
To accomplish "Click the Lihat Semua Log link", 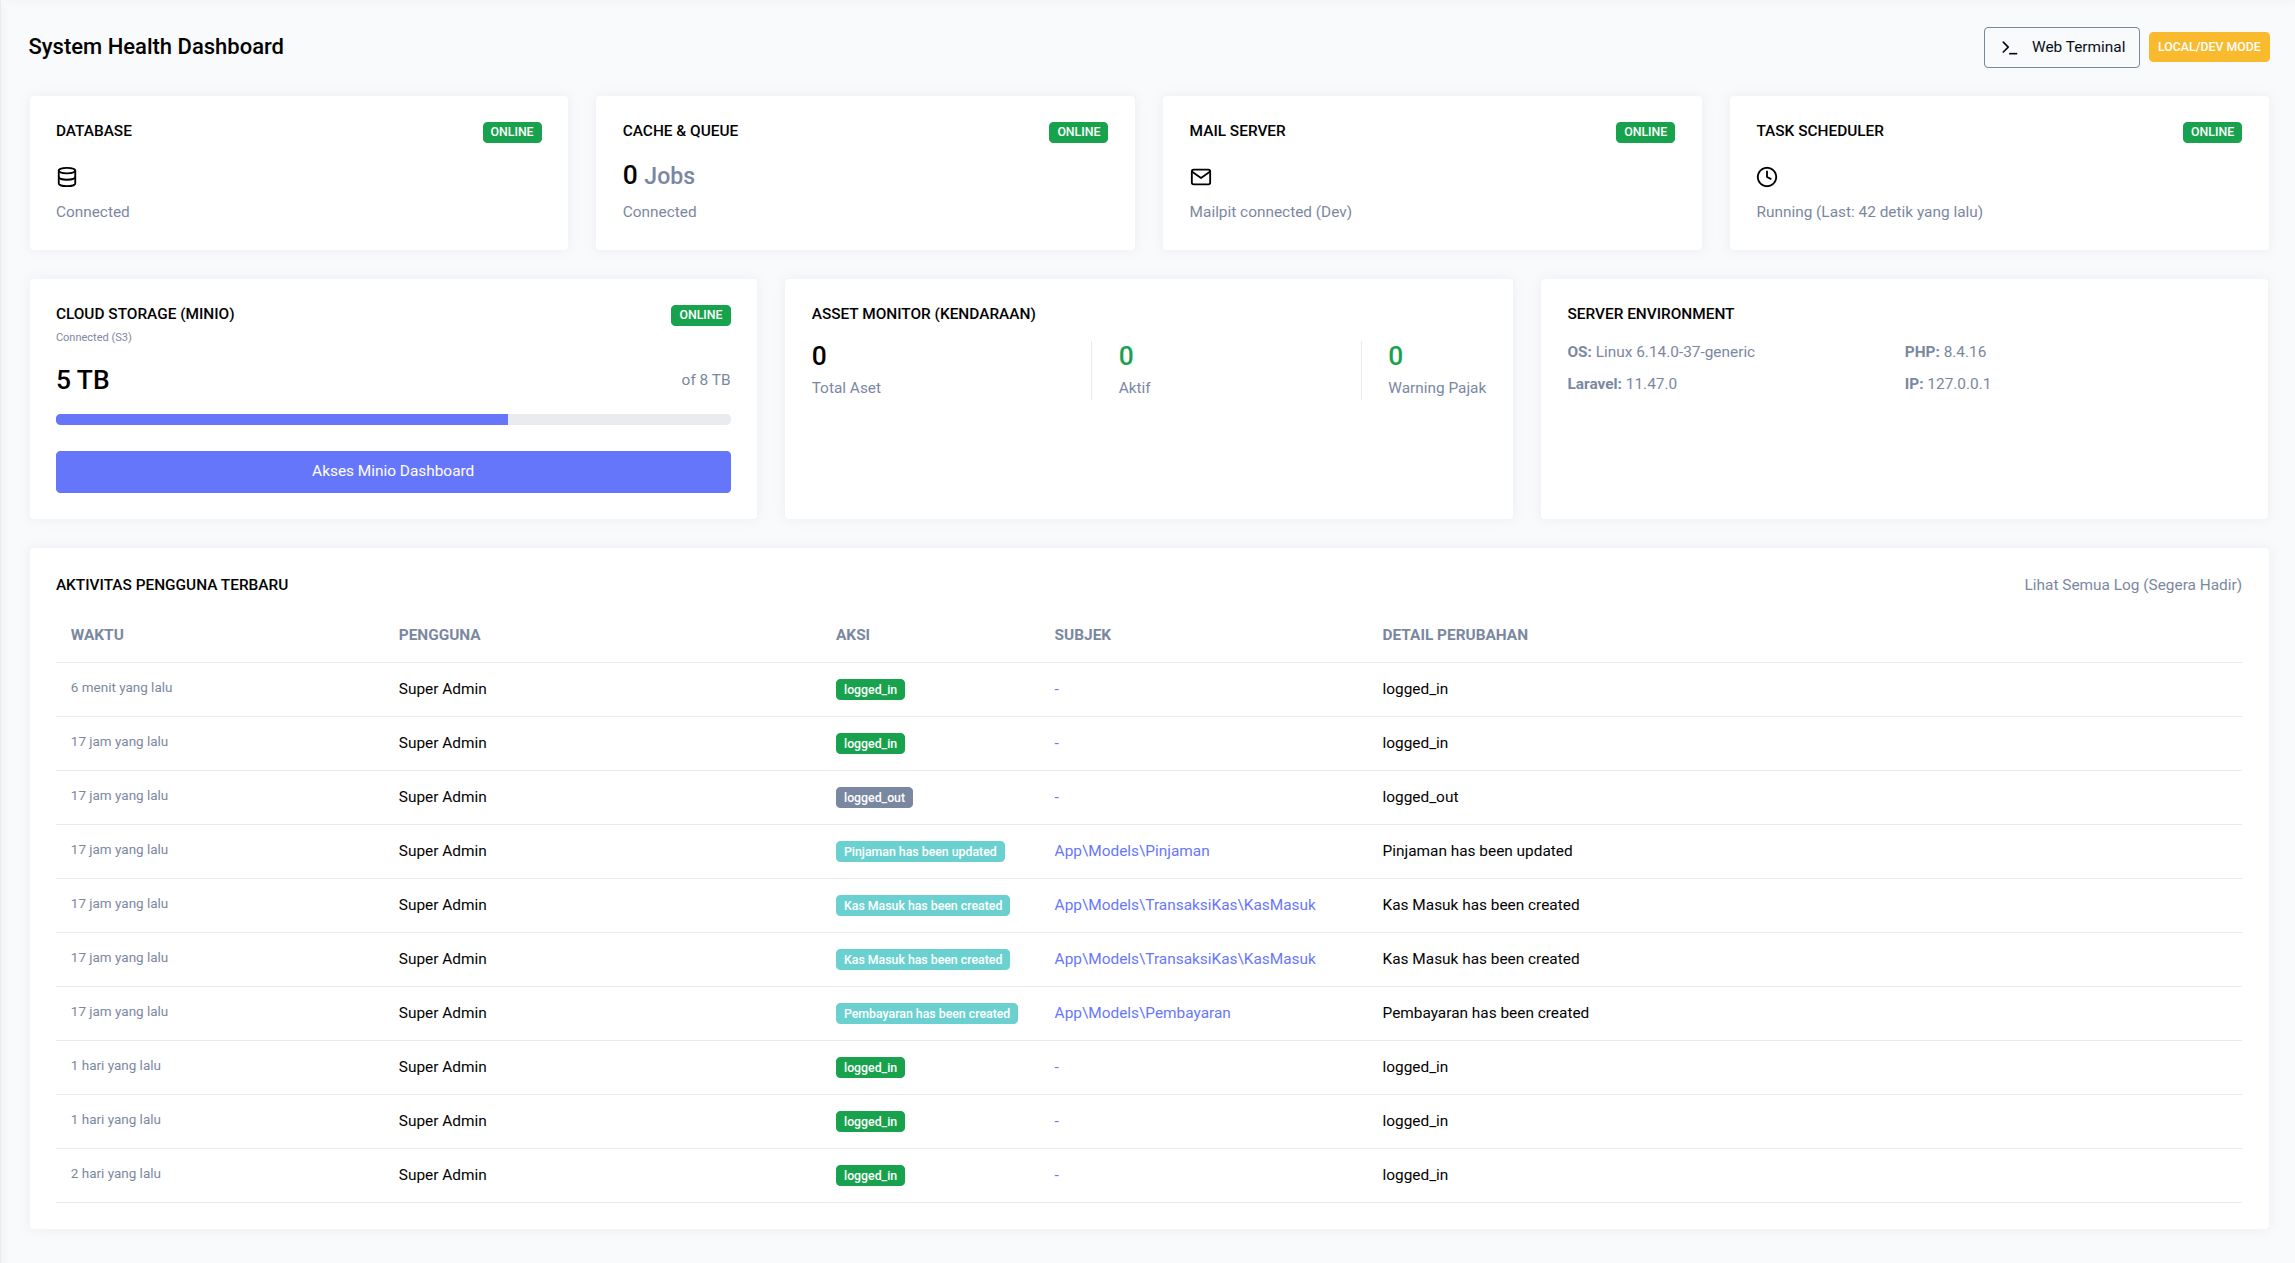I will tap(2132, 585).
